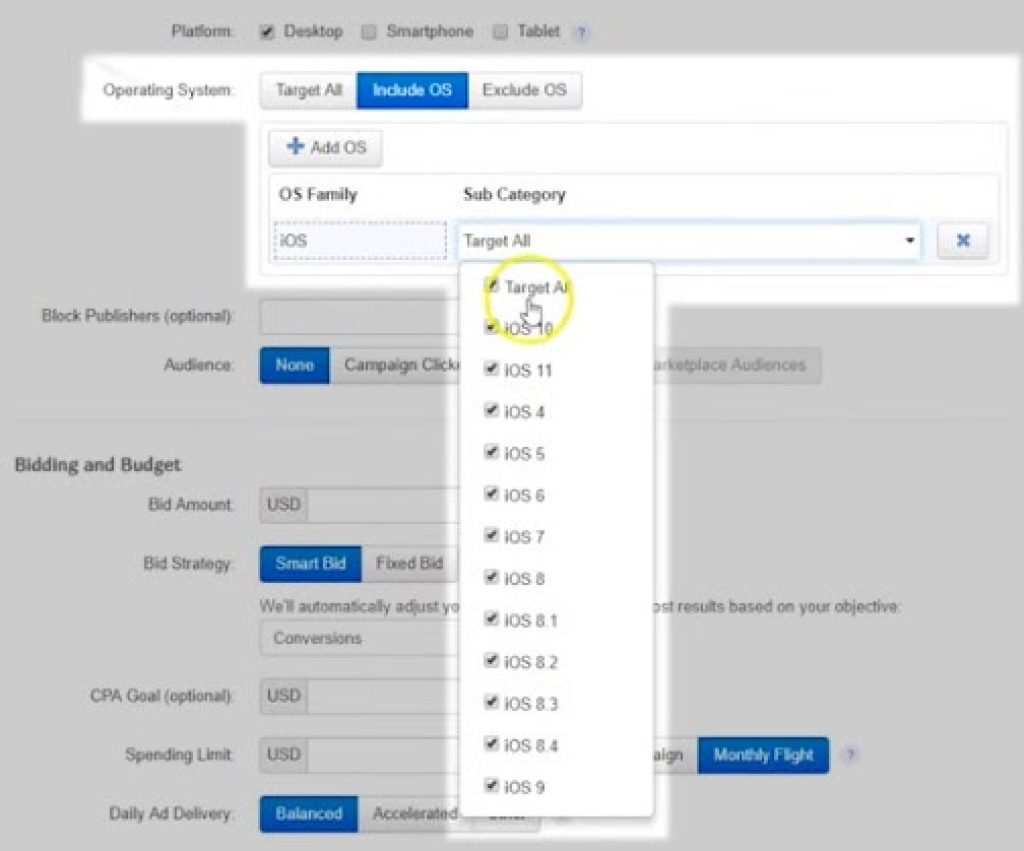This screenshot has width=1024, height=851.
Task: Choose the Fixed Bid strategy
Action: [x=408, y=563]
